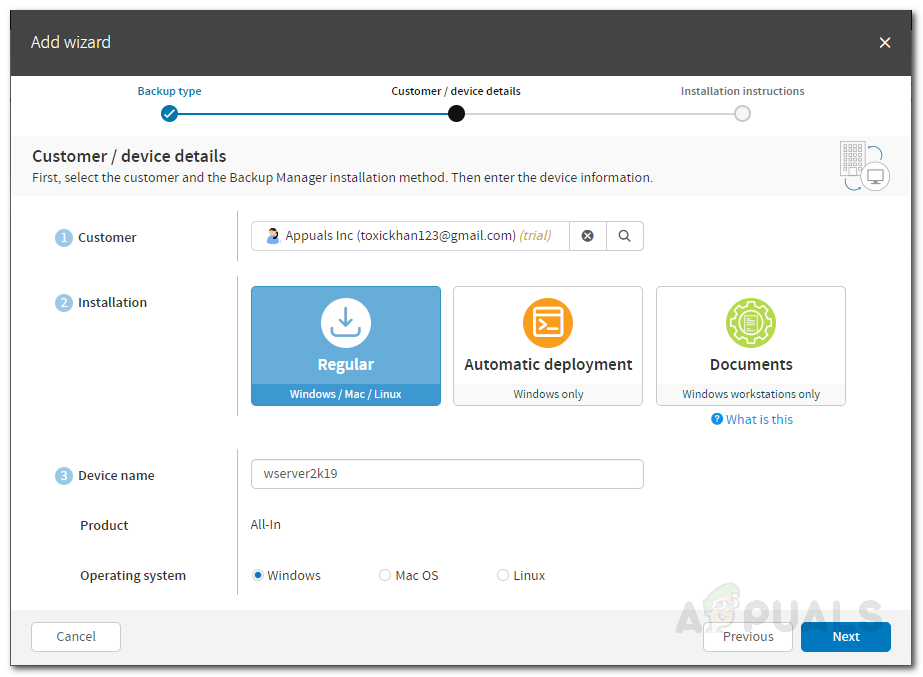Click the All-In product value
Image resolution: width=923 pixels, height=677 pixels.
(x=265, y=525)
